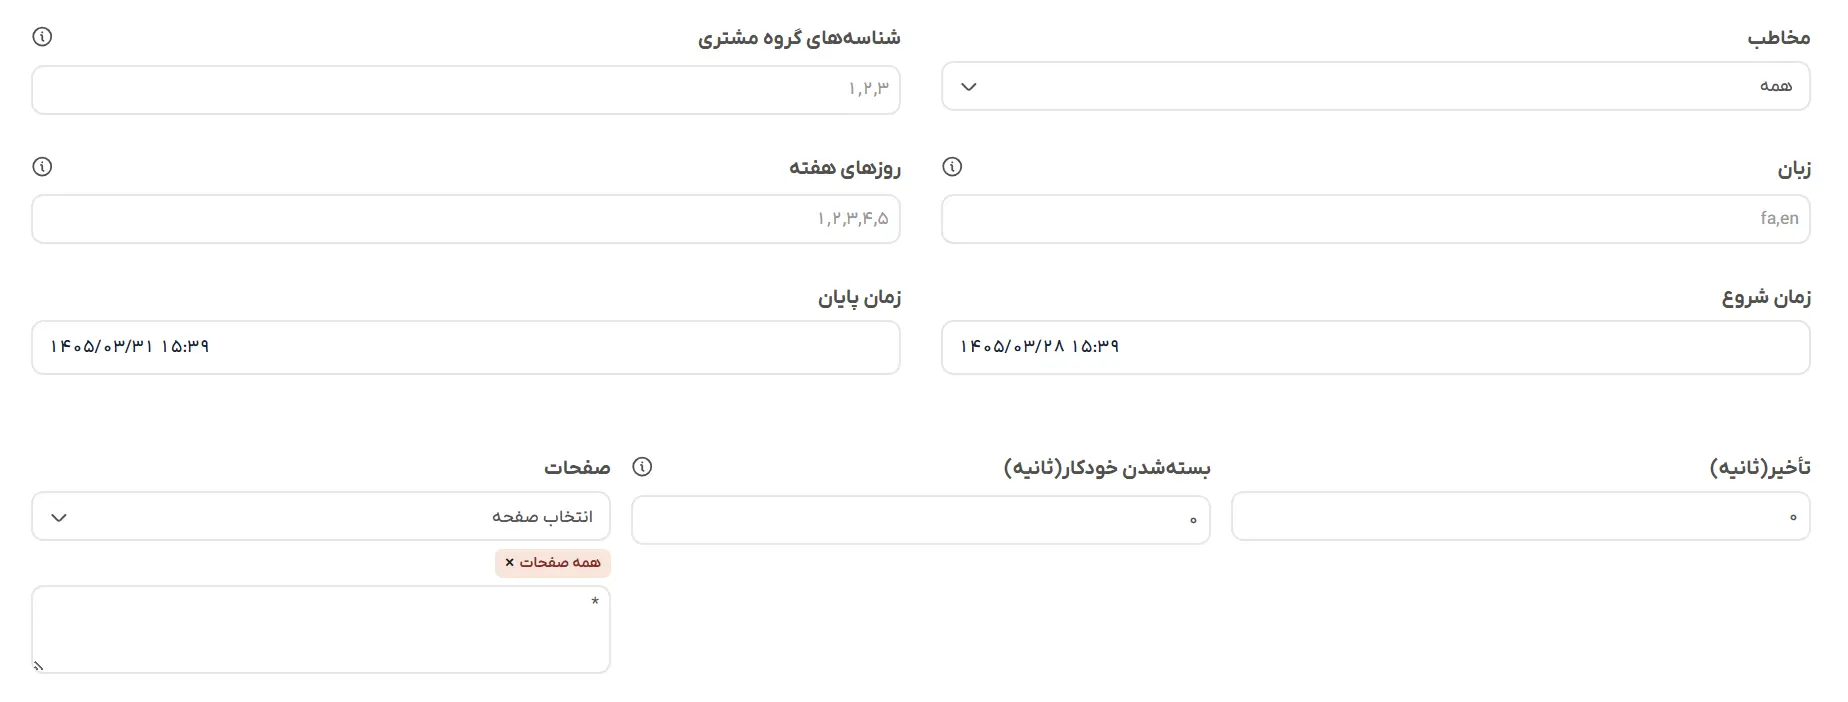Click the صفحات field label
The width and height of the screenshot is (1848, 702).
[x=577, y=467]
